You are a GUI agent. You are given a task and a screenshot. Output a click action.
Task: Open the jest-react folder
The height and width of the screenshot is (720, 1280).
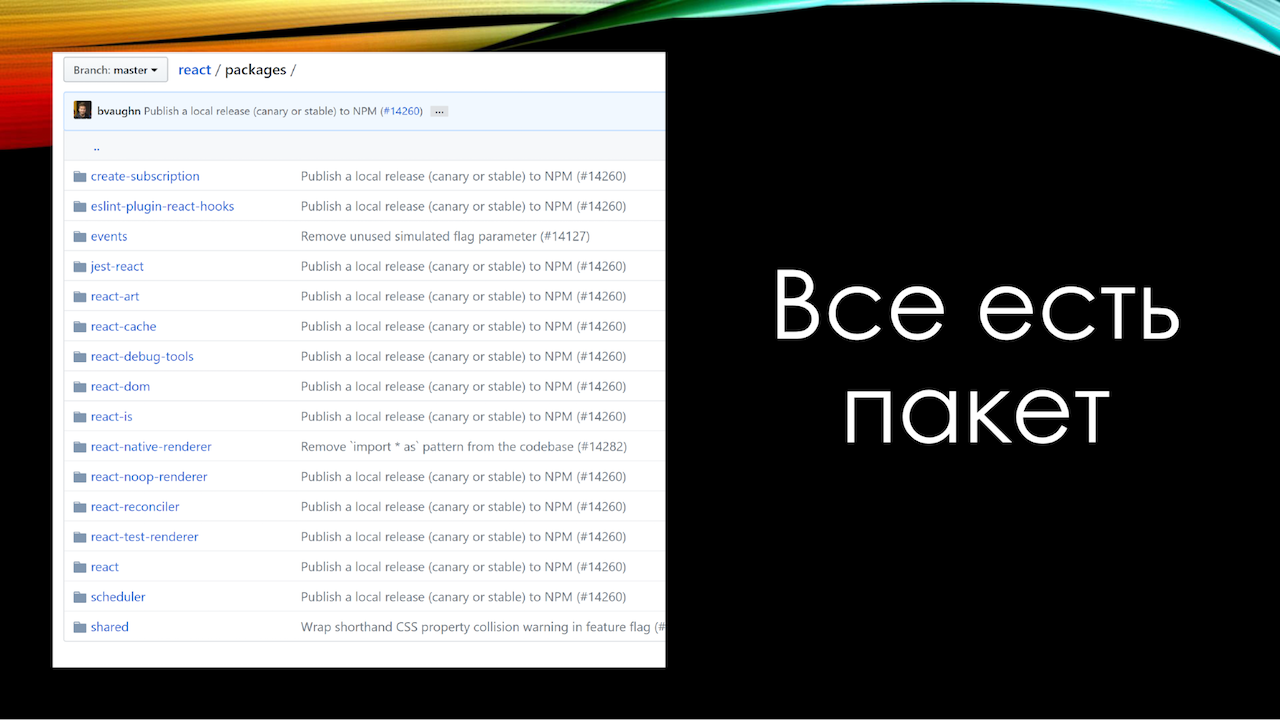tap(117, 266)
